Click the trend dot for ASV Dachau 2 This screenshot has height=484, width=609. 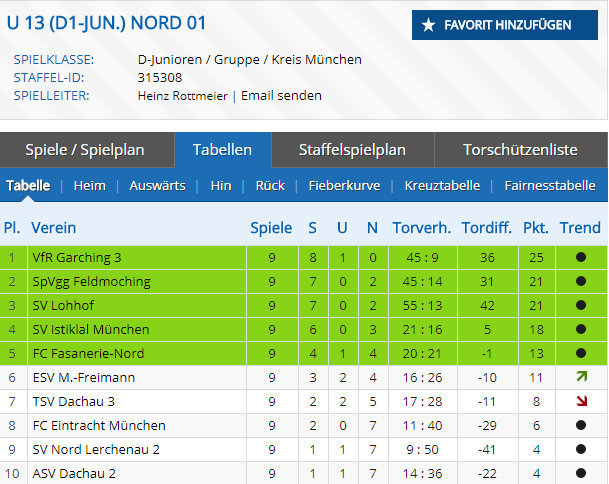click(581, 473)
